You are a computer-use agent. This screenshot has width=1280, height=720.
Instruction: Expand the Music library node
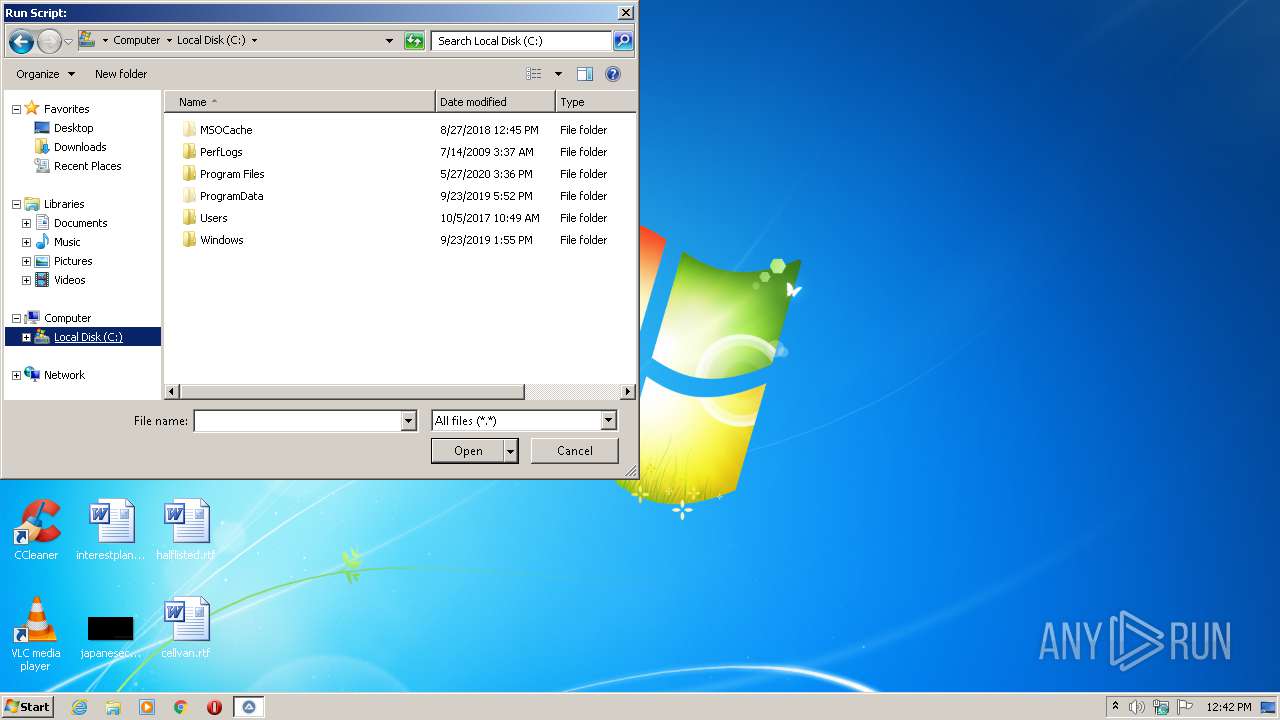[26, 242]
